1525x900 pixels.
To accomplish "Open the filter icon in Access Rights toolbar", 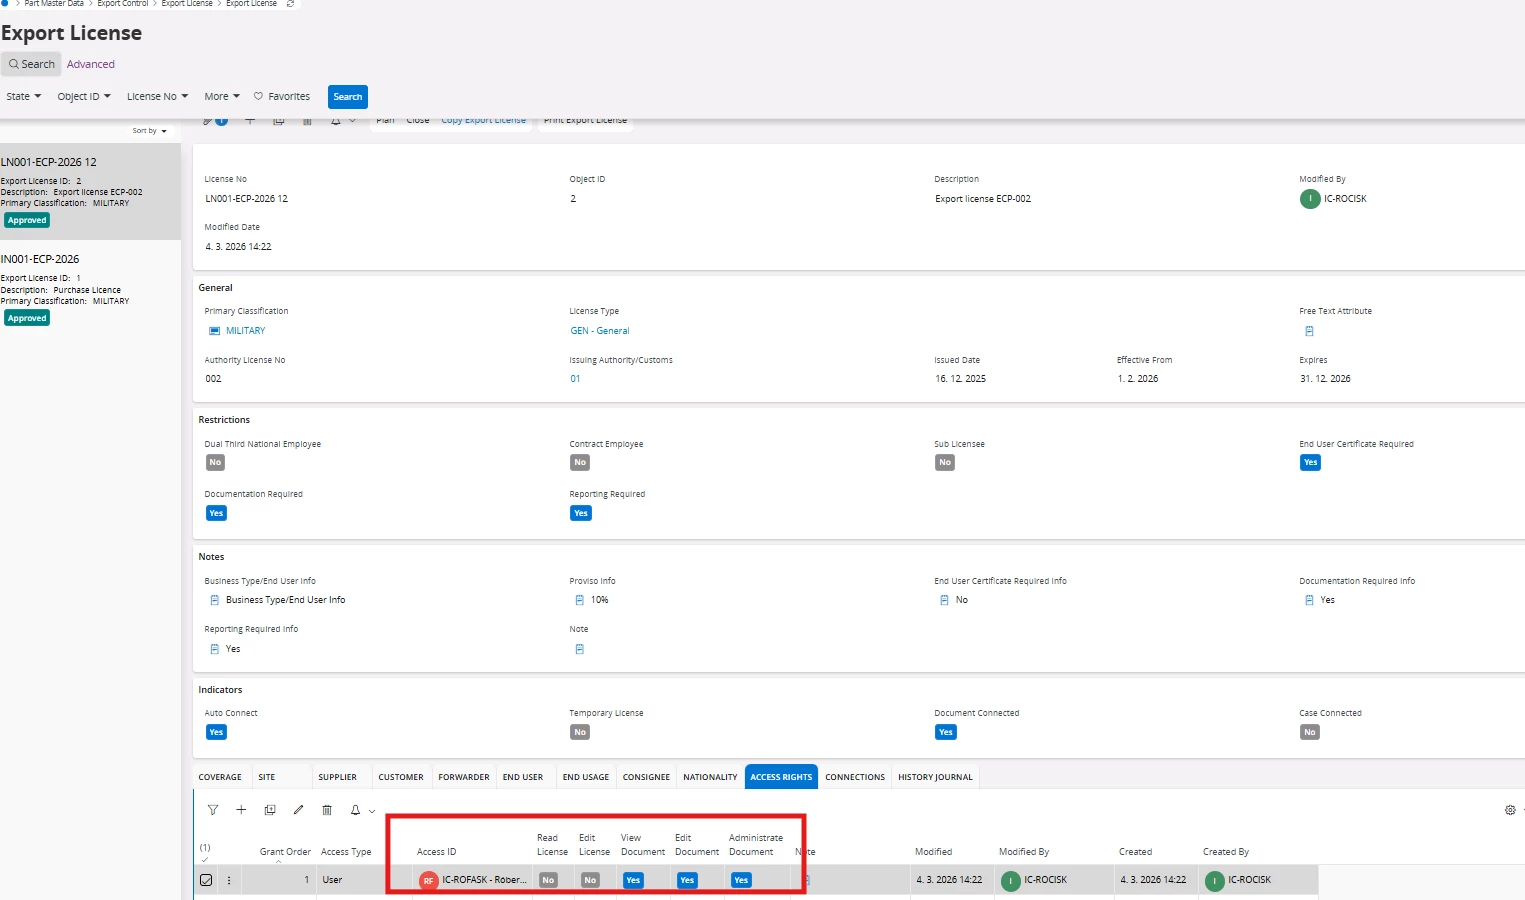I will (x=213, y=810).
